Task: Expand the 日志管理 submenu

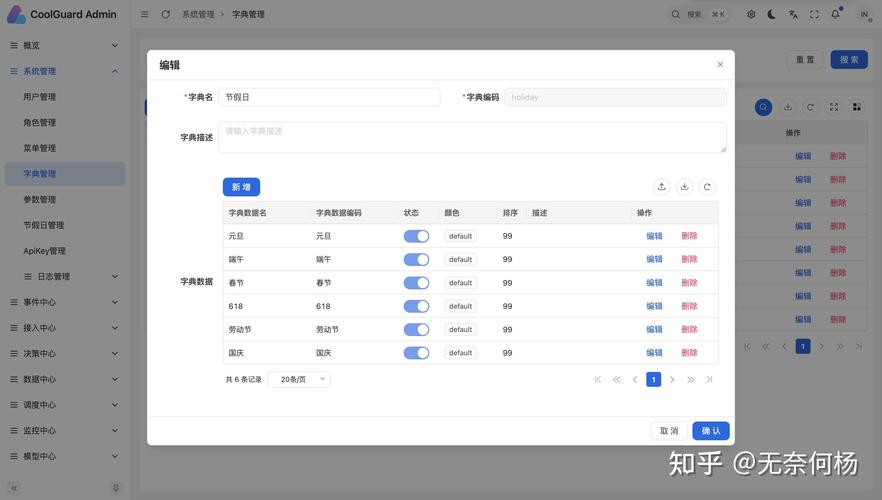Action: coord(65,277)
